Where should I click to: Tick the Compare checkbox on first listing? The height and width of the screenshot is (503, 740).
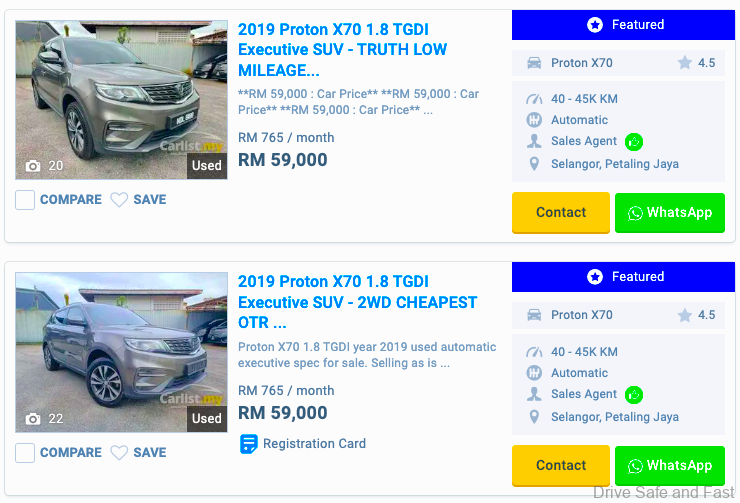pos(25,200)
